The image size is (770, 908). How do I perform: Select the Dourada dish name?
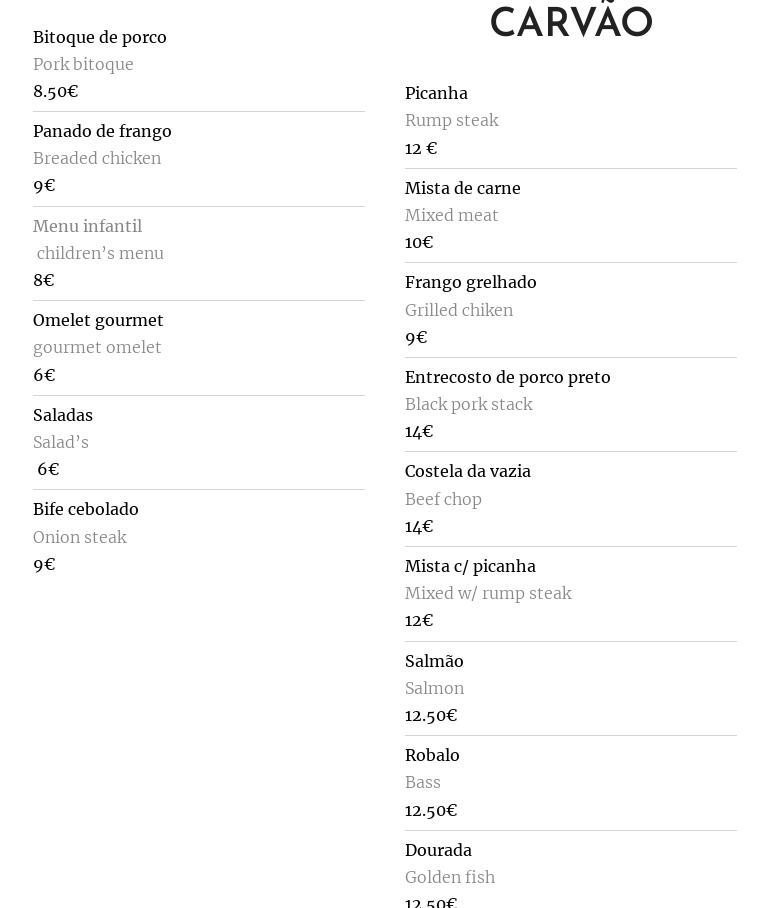[438, 850]
